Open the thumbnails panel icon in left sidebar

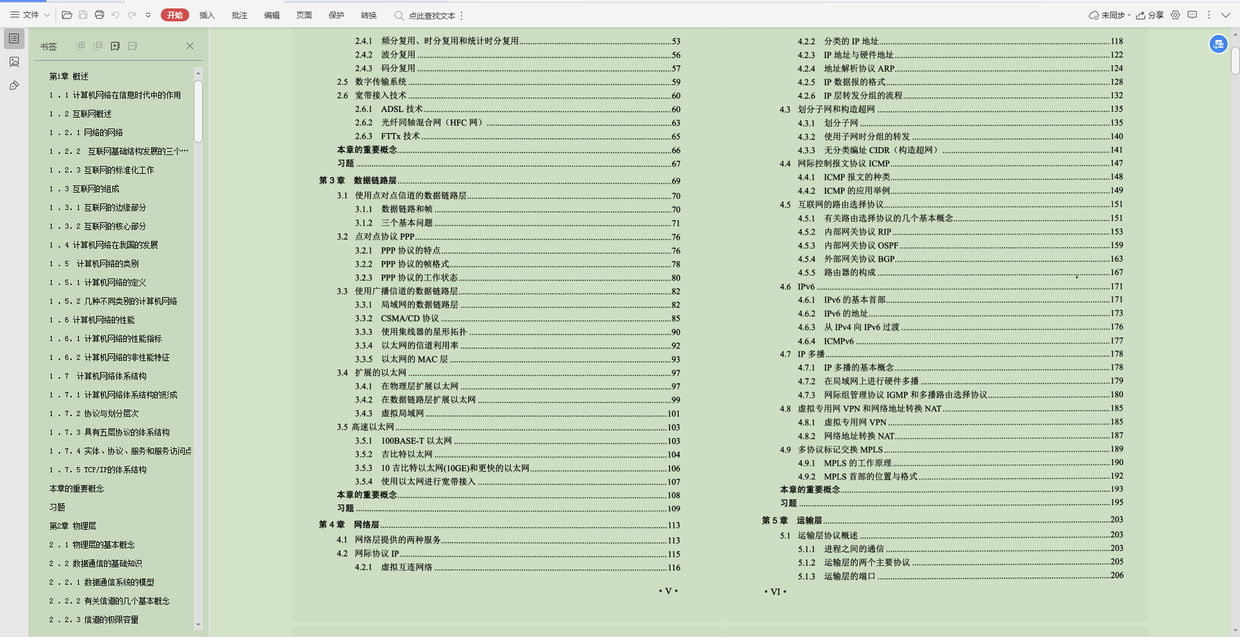(14, 62)
